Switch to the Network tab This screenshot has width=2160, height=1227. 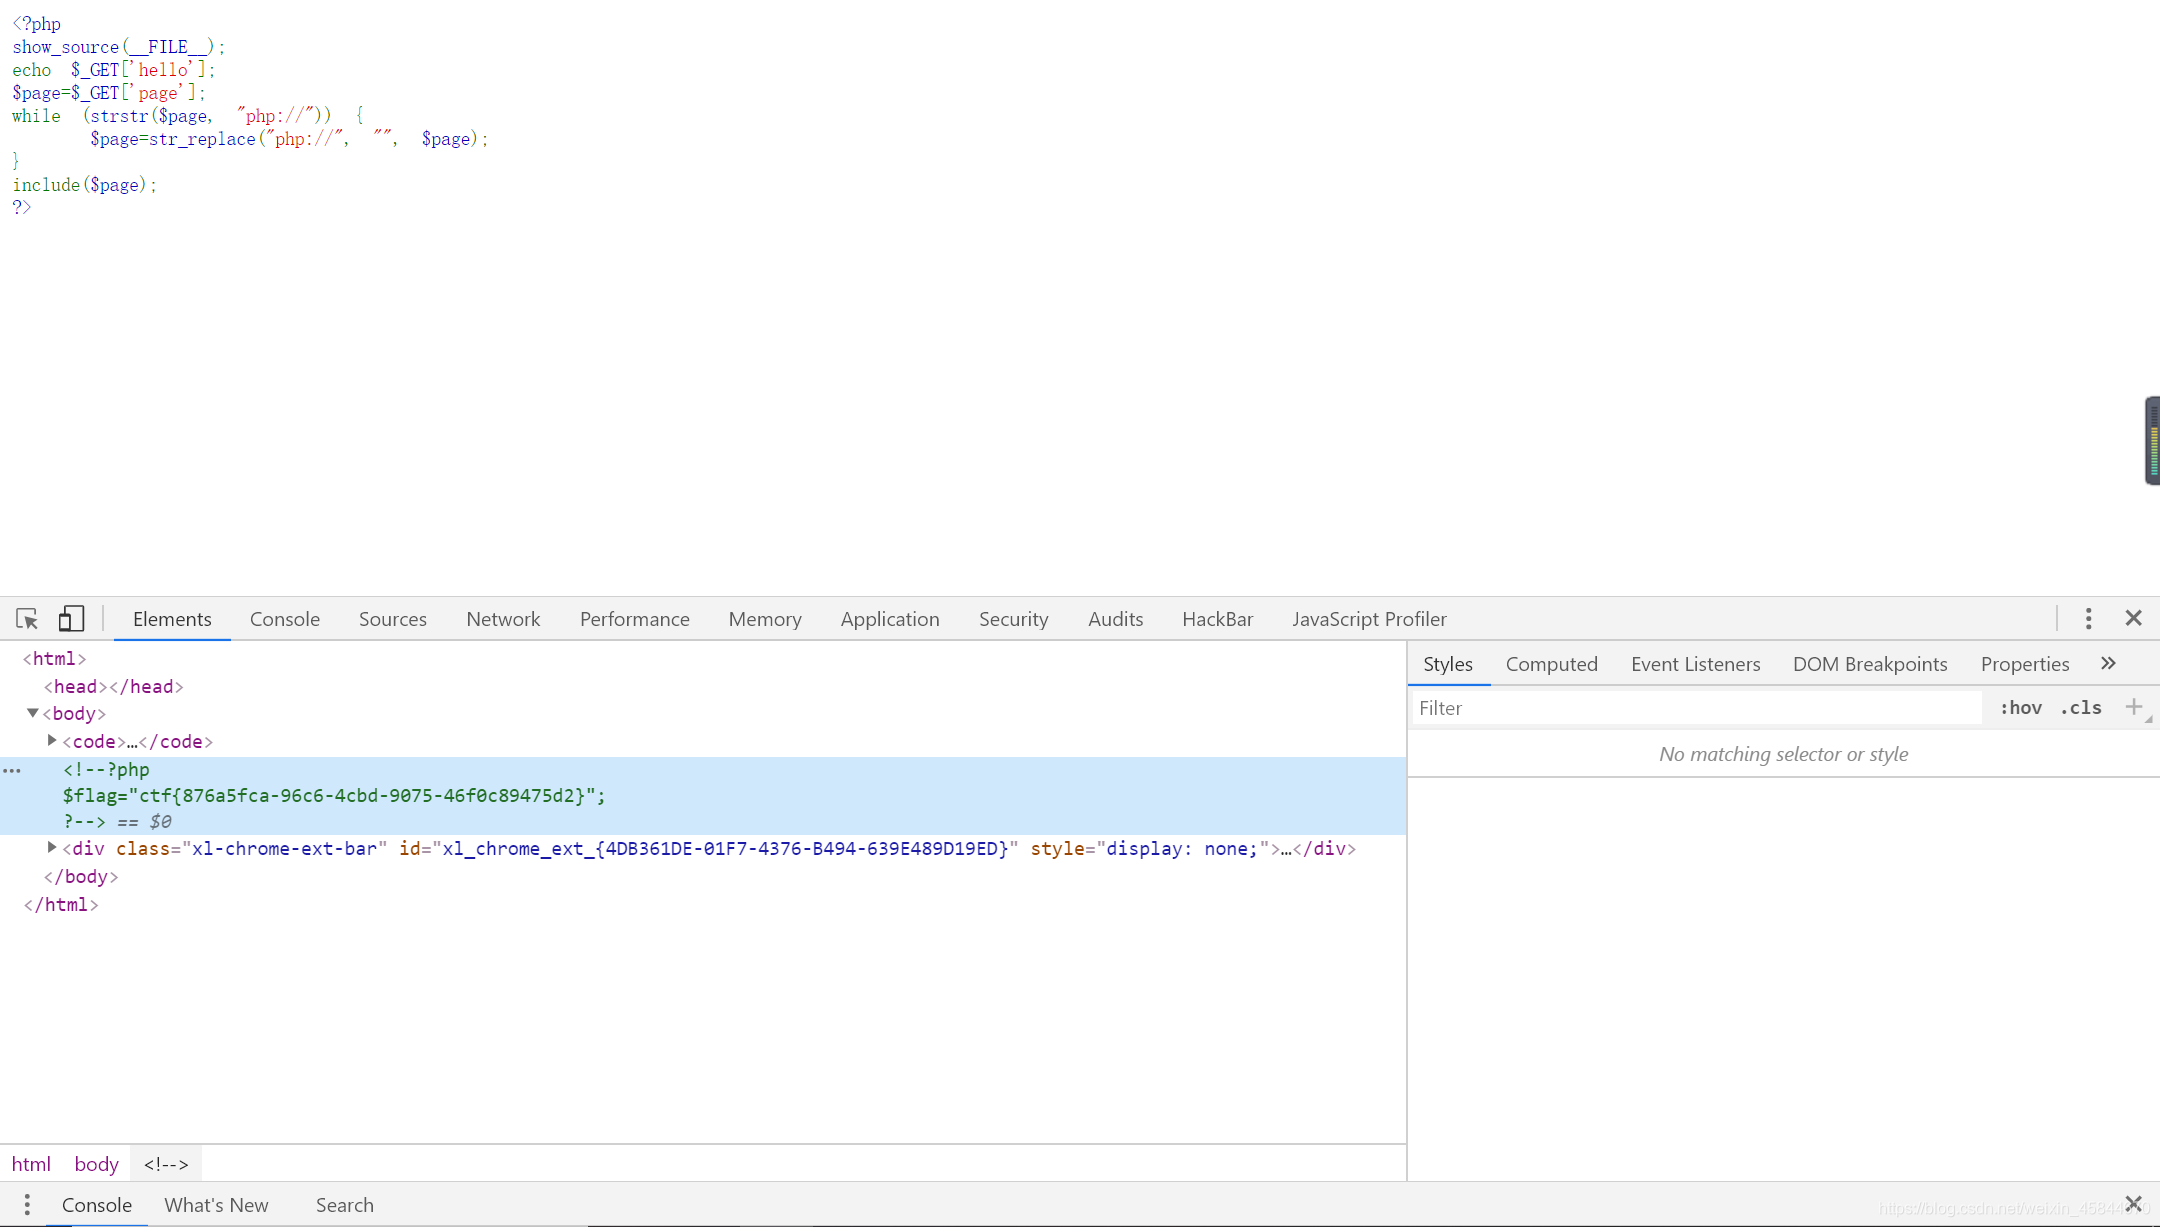click(503, 619)
